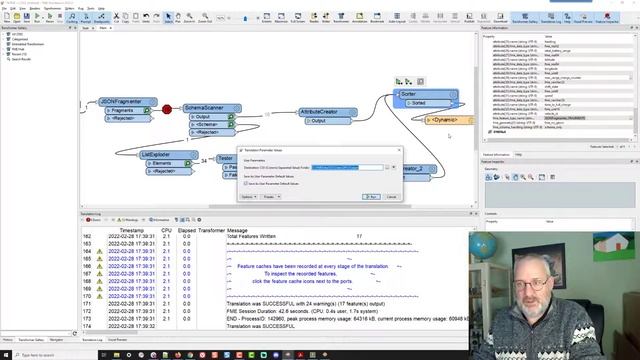Viewport: 640px width, 360px height.
Task: Undo the last action
Action: click(146, 17)
